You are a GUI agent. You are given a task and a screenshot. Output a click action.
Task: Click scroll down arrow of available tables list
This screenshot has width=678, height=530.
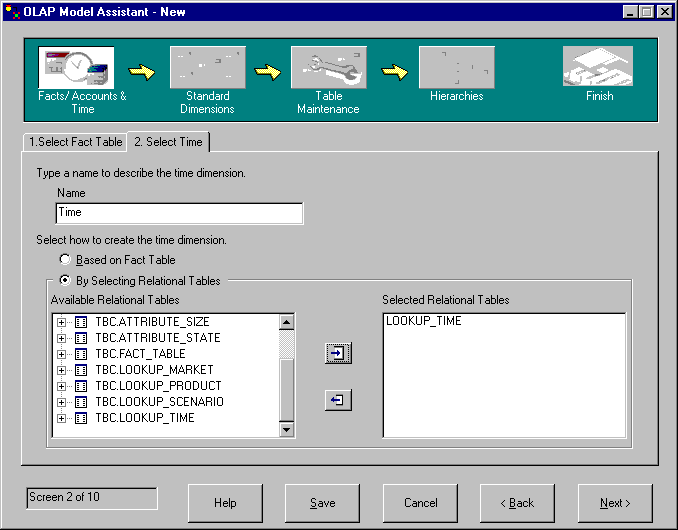click(287, 429)
